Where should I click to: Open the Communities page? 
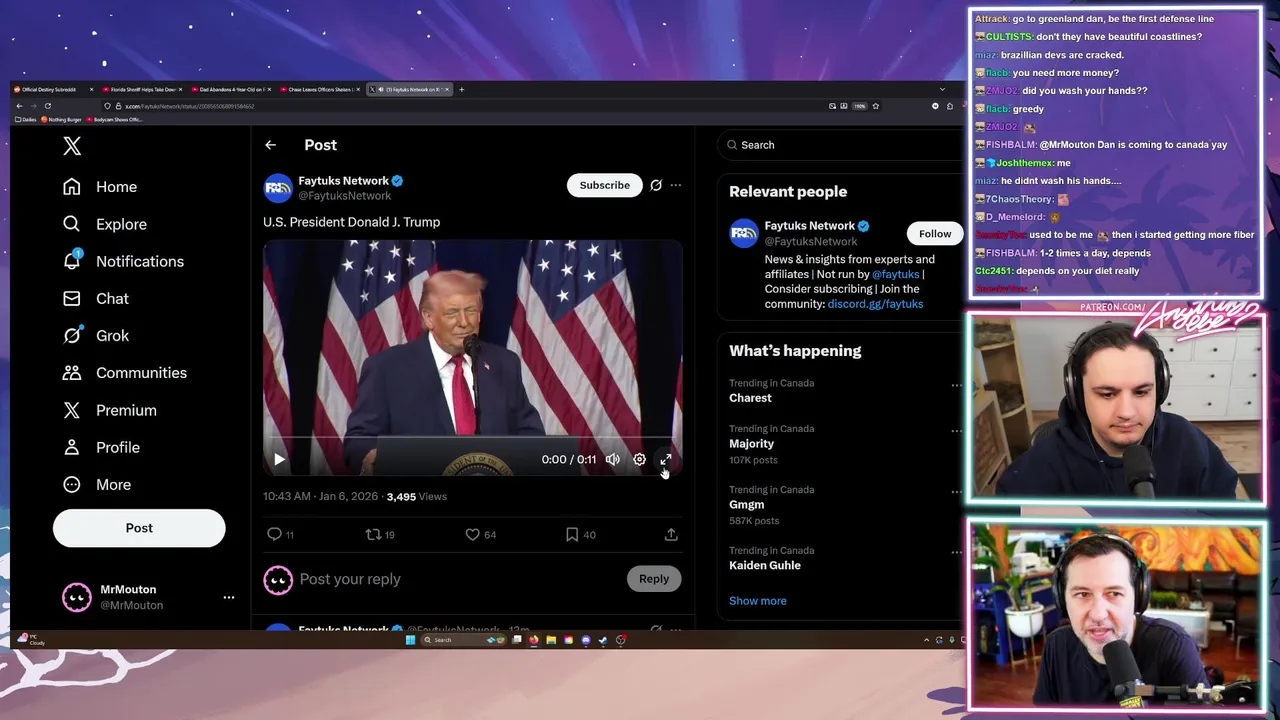[x=124, y=373]
